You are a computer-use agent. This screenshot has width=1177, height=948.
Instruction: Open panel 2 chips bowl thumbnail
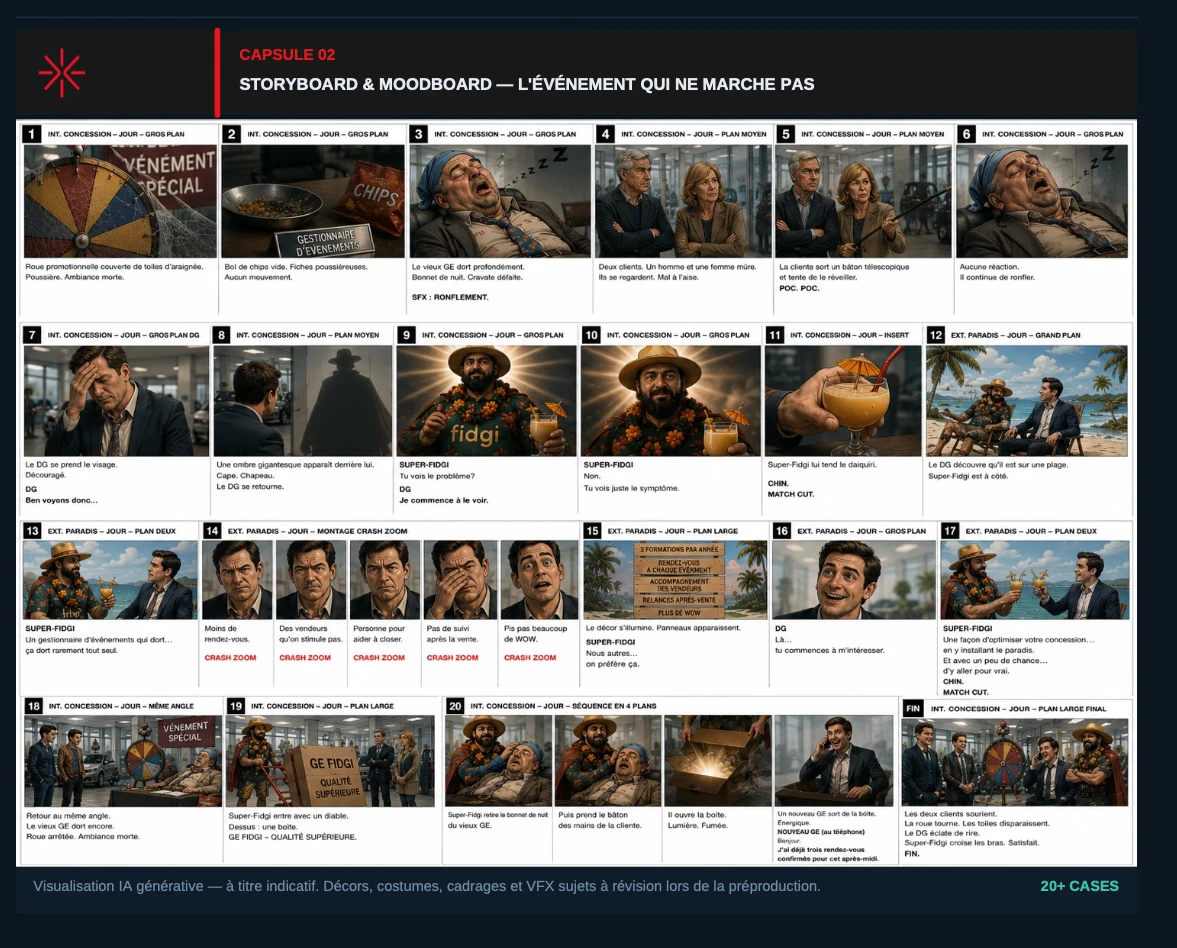312,201
